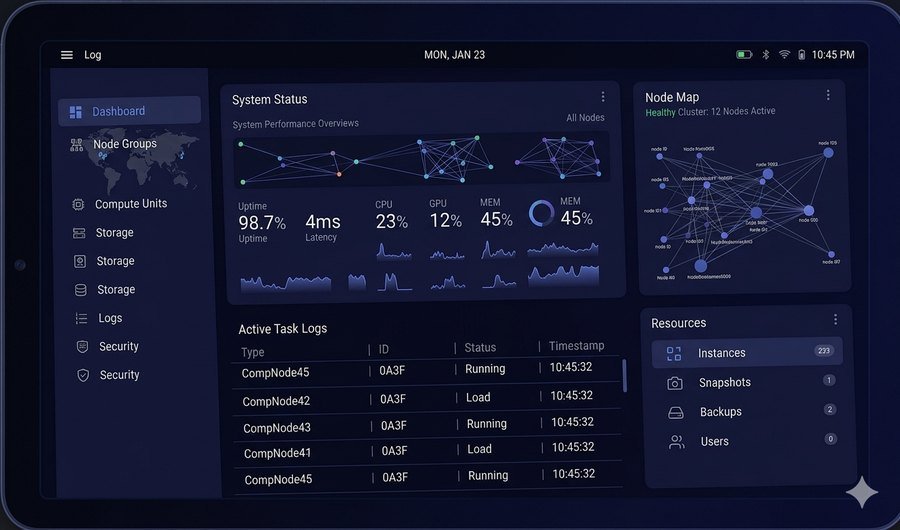Click the CPU 23% value
The image size is (900, 530).
coord(391,222)
